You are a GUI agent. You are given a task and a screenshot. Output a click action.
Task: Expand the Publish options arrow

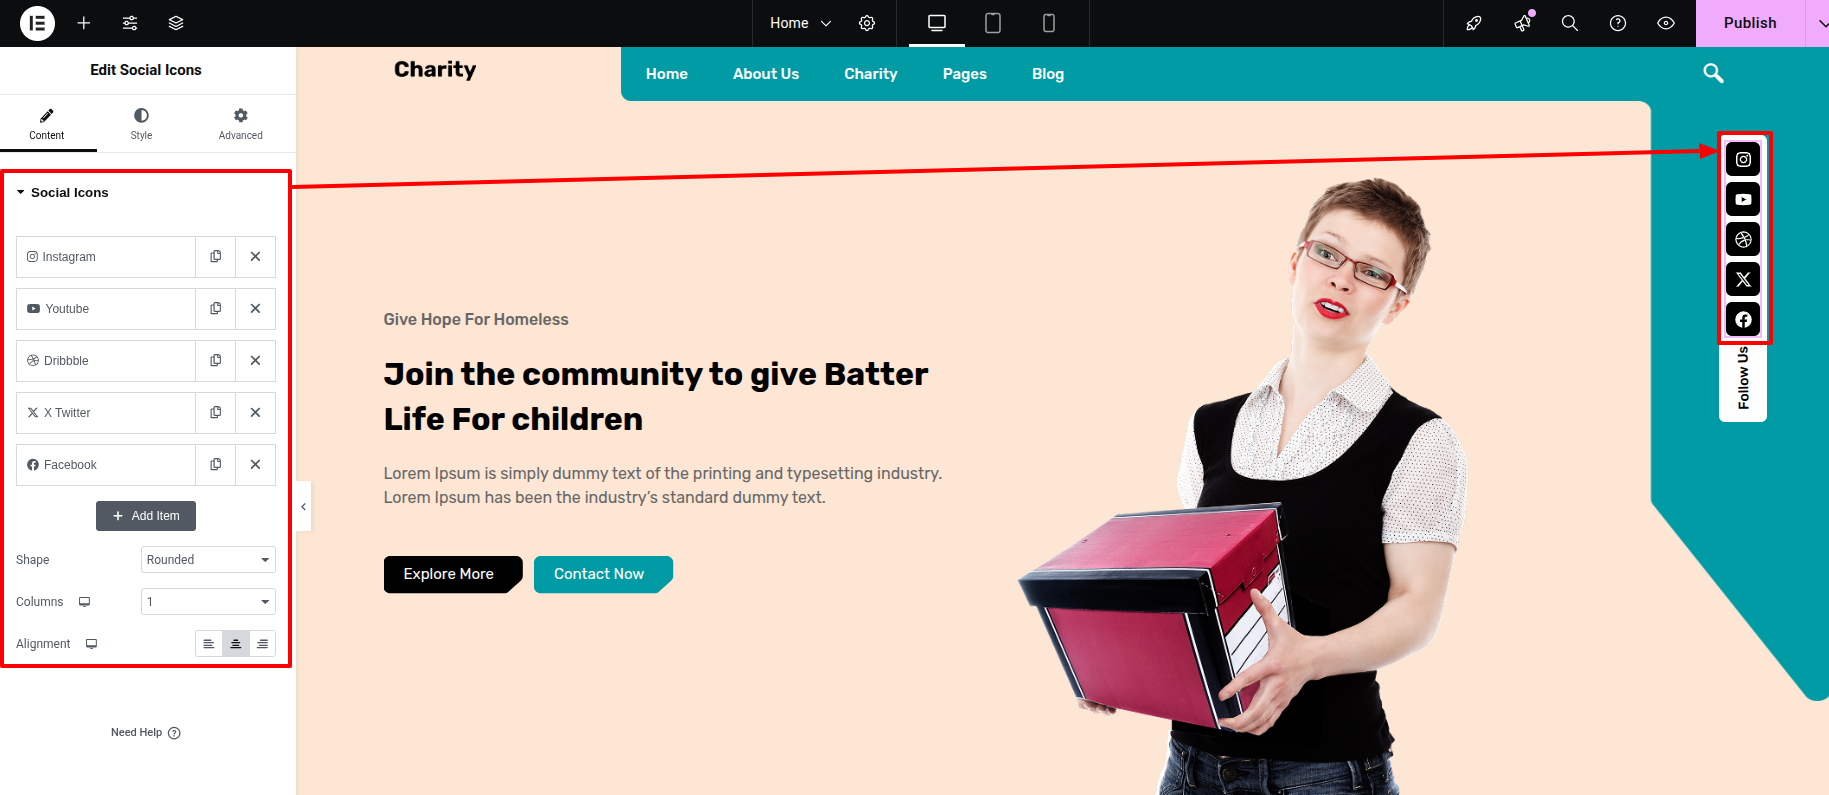[x=1818, y=23]
